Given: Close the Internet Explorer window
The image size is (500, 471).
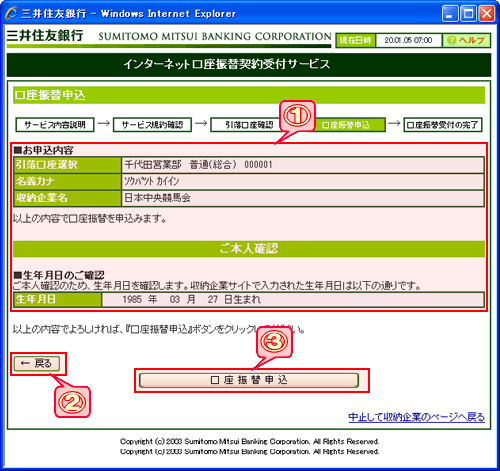Looking at the screenshot, I should point(486,14).
